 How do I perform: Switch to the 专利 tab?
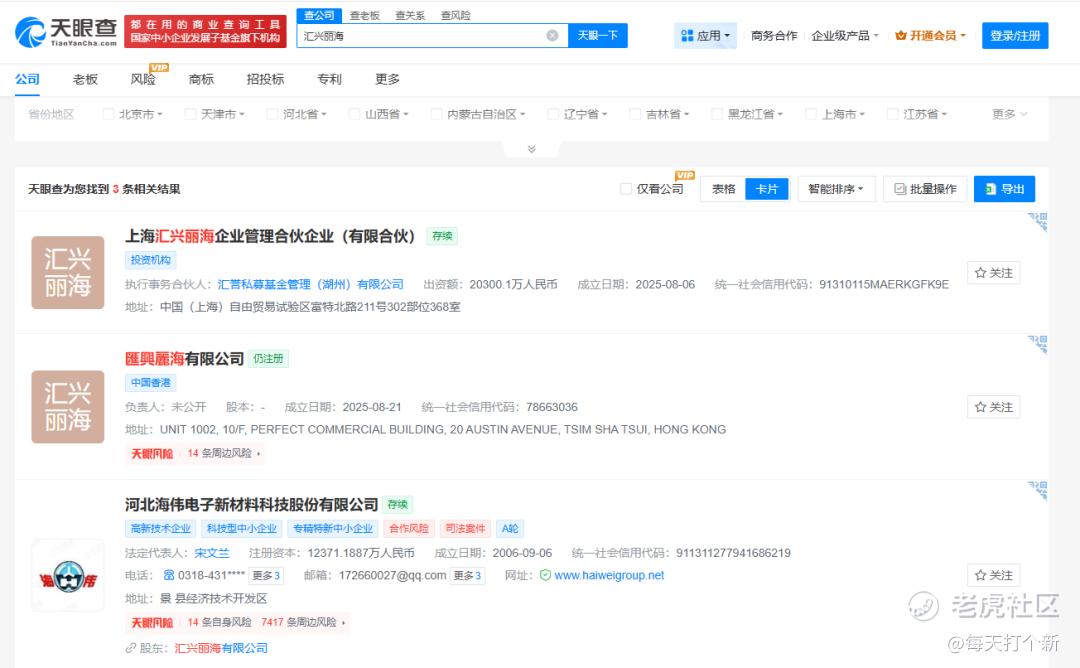pyautogui.click(x=329, y=79)
